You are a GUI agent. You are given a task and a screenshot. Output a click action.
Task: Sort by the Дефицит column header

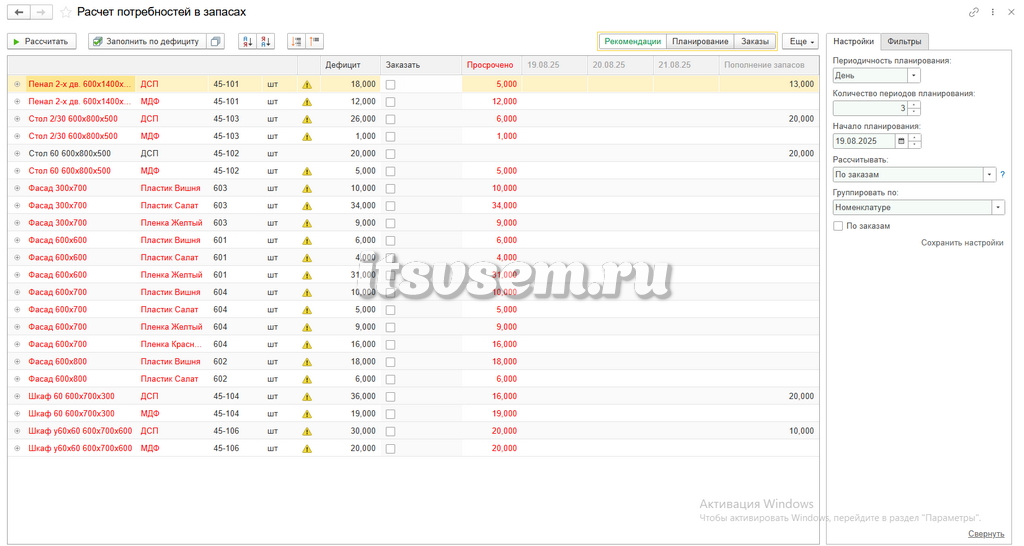coord(350,65)
